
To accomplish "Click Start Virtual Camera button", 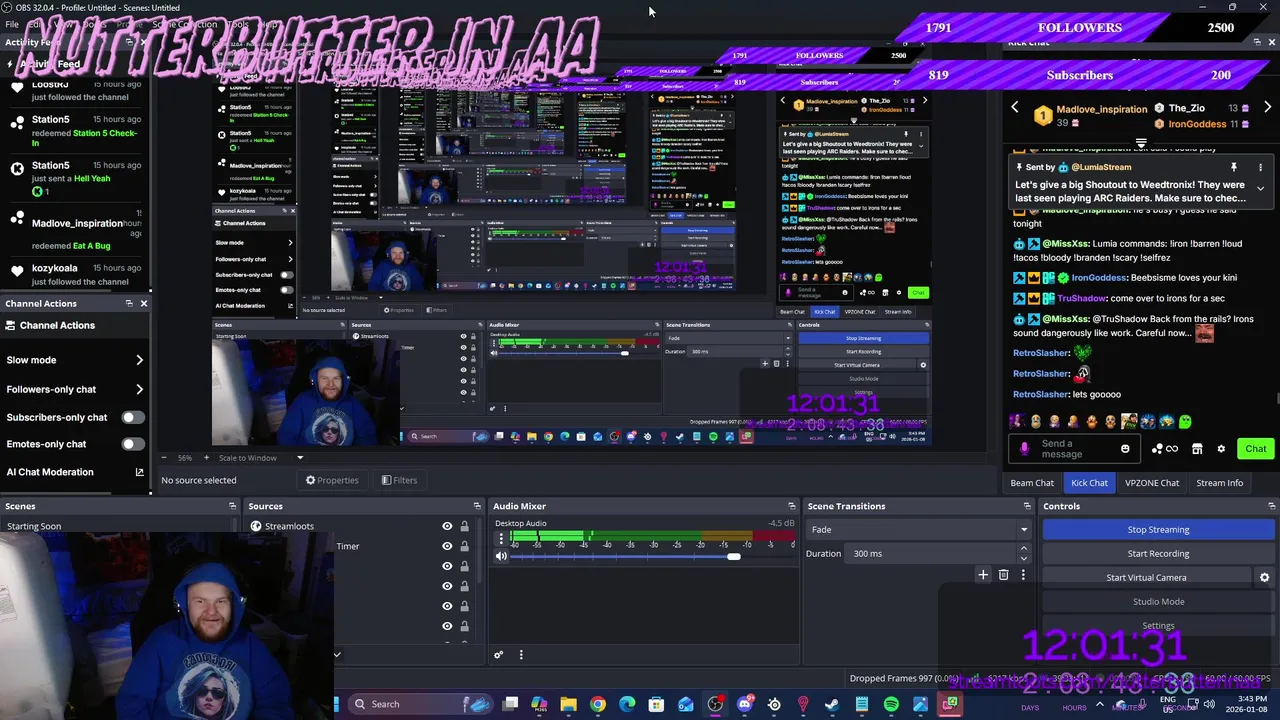I will coord(1146,578).
